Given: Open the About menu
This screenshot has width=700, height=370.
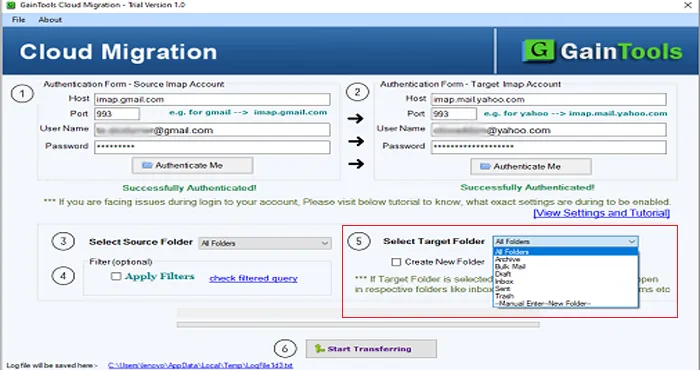Looking at the screenshot, I should pos(50,20).
